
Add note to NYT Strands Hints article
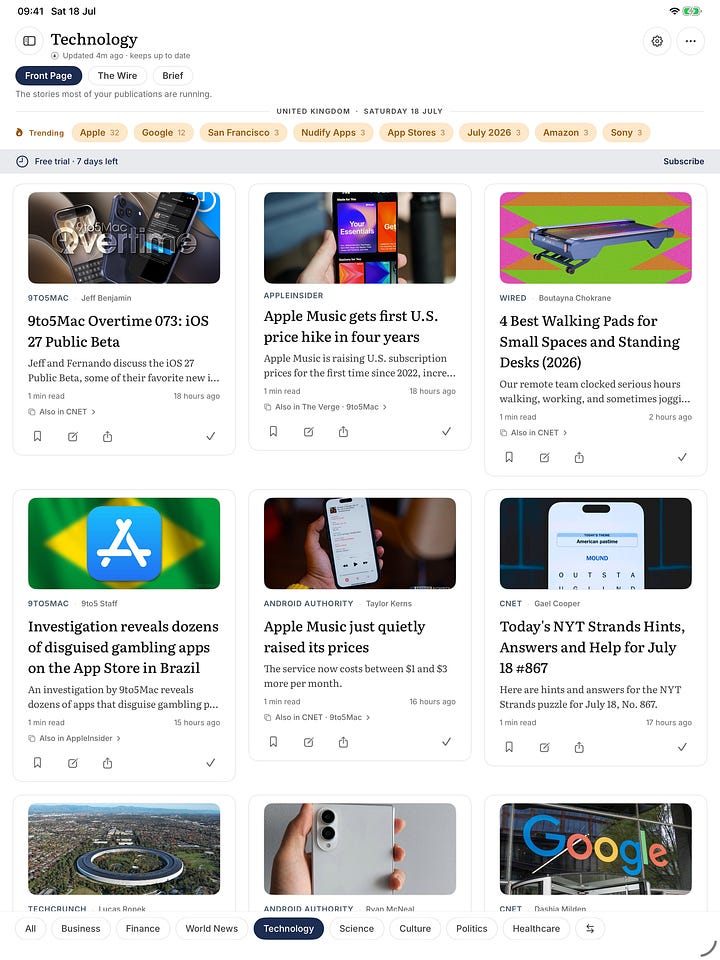tap(544, 746)
